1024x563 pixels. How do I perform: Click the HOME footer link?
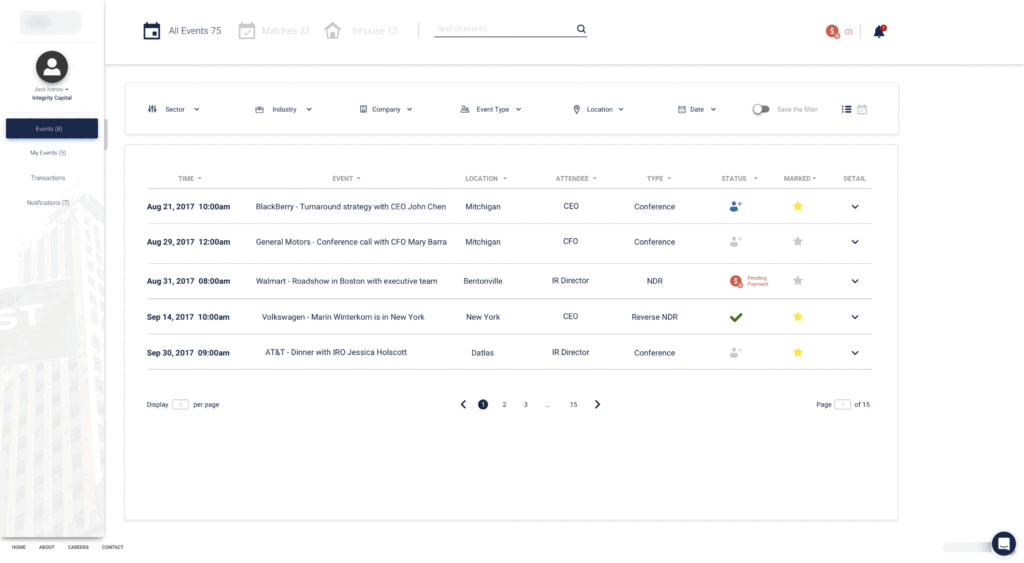[18, 547]
